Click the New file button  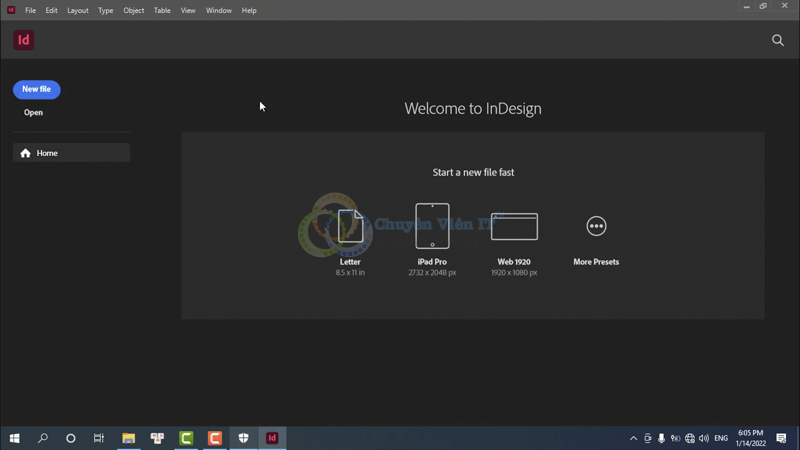(x=36, y=89)
